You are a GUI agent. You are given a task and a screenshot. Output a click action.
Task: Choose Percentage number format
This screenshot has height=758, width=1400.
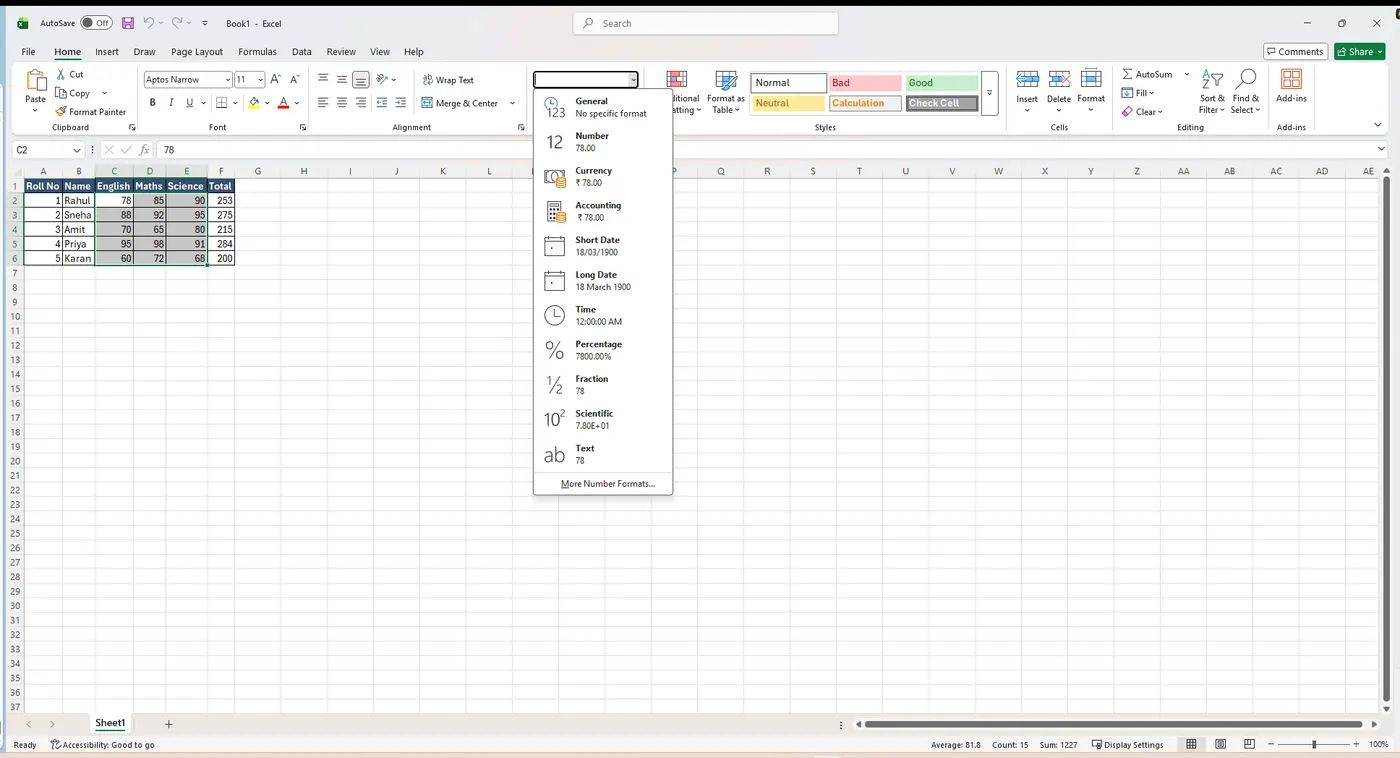click(603, 350)
